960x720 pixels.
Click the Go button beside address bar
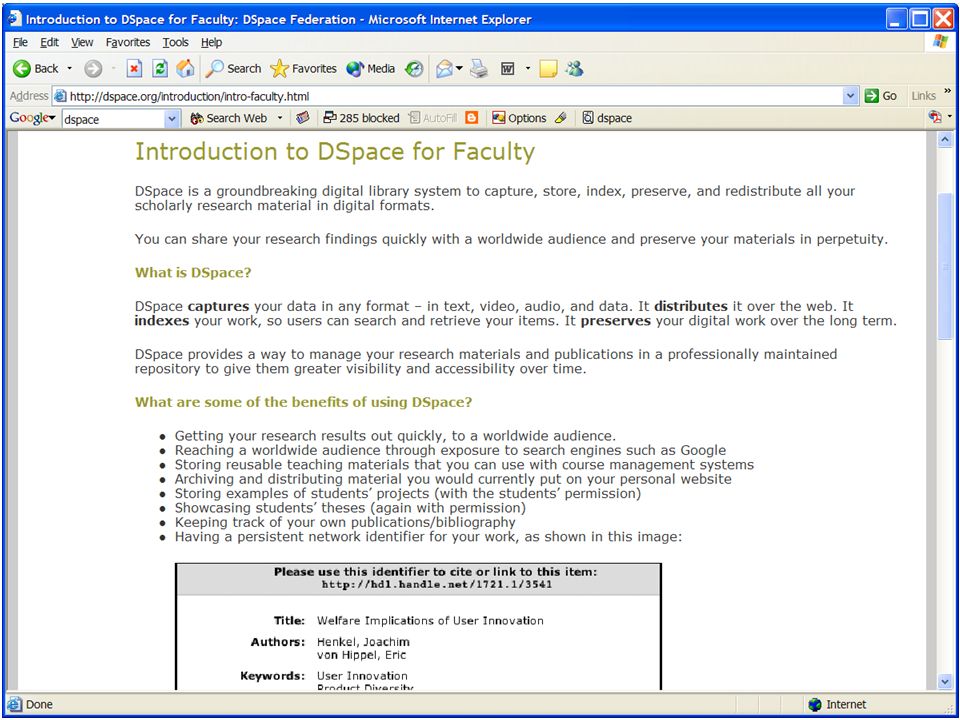coord(881,96)
